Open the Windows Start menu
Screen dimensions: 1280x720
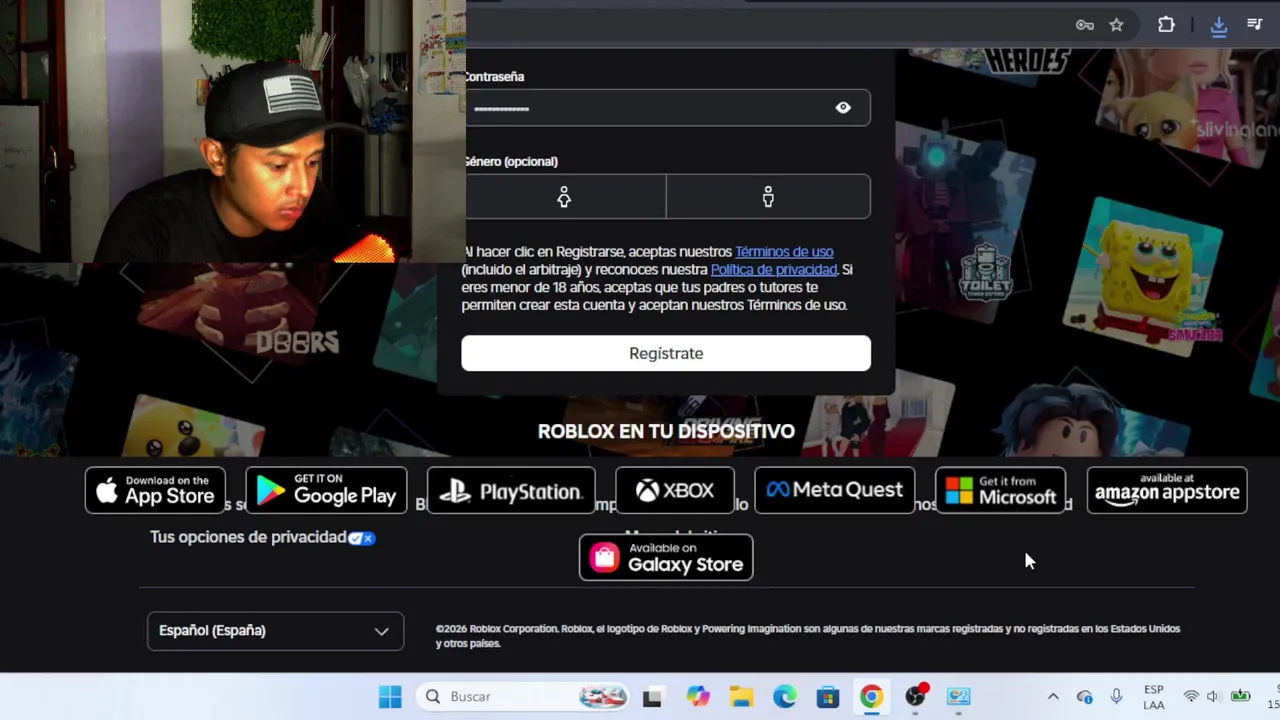click(390, 697)
